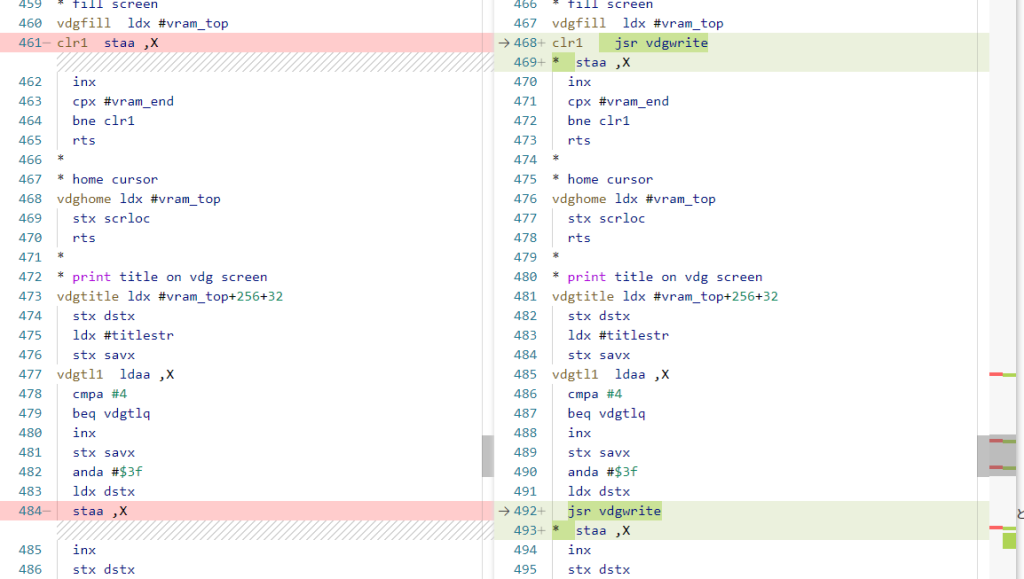Image resolution: width=1024 pixels, height=579 pixels.
Task: Click the hatched placeholder below line 461
Action: pos(268,62)
